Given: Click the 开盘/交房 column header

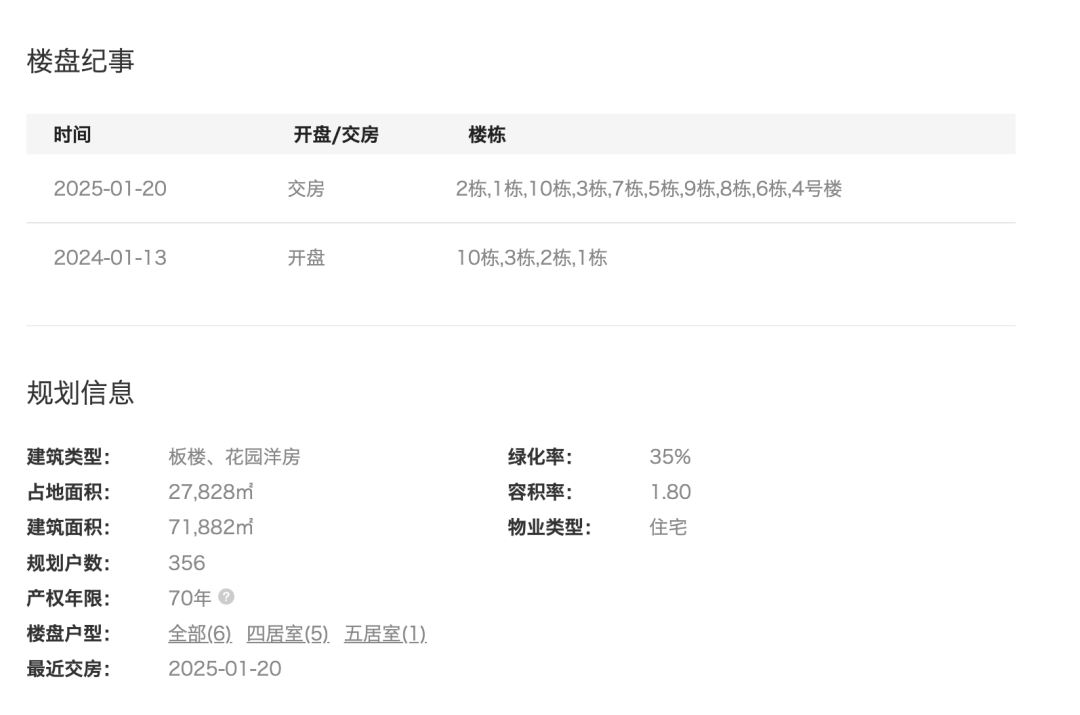Looking at the screenshot, I should pyautogui.click(x=336, y=135).
